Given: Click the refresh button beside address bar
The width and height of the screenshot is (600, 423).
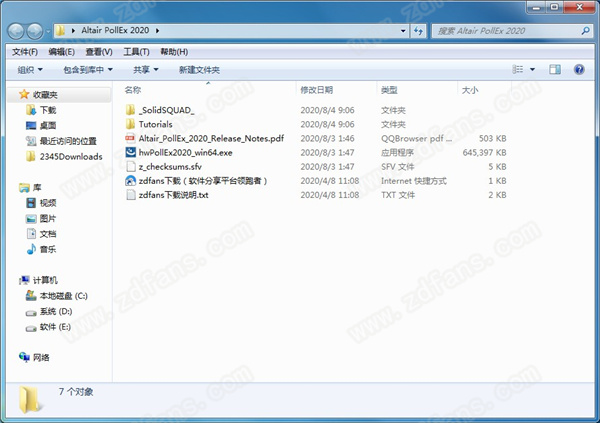Looking at the screenshot, I should coord(418,31).
